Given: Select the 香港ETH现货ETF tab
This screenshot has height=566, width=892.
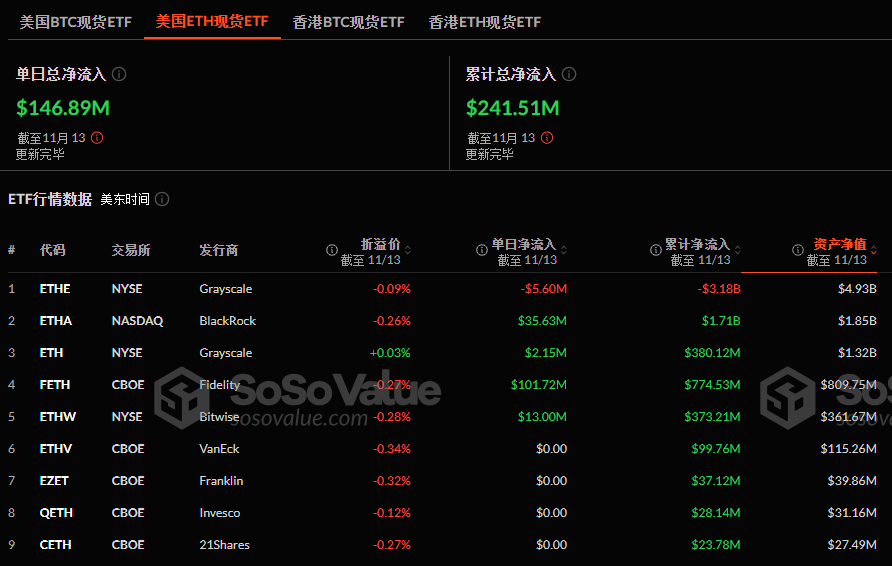Looking at the screenshot, I should coord(484,21).
